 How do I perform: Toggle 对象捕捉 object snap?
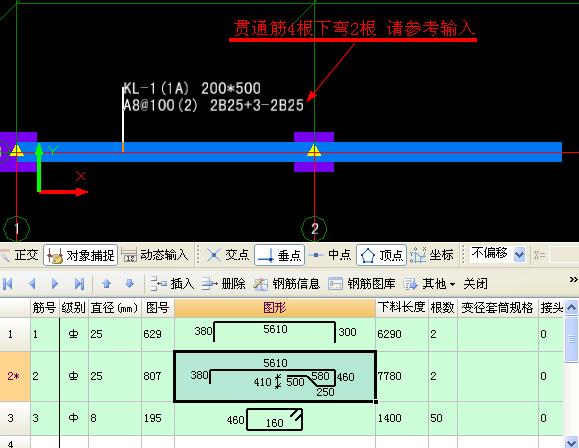80,255
